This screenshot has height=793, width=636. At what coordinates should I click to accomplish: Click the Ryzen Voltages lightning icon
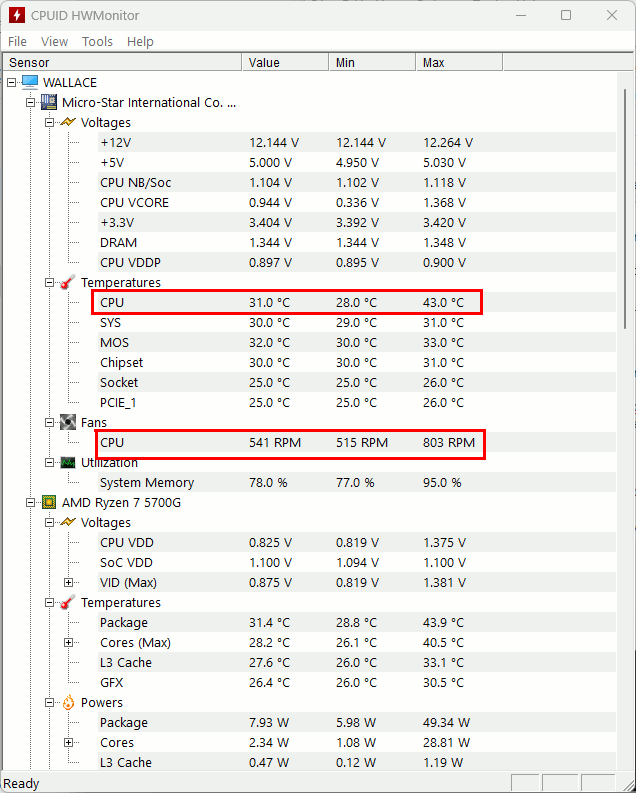click(68, 522)
